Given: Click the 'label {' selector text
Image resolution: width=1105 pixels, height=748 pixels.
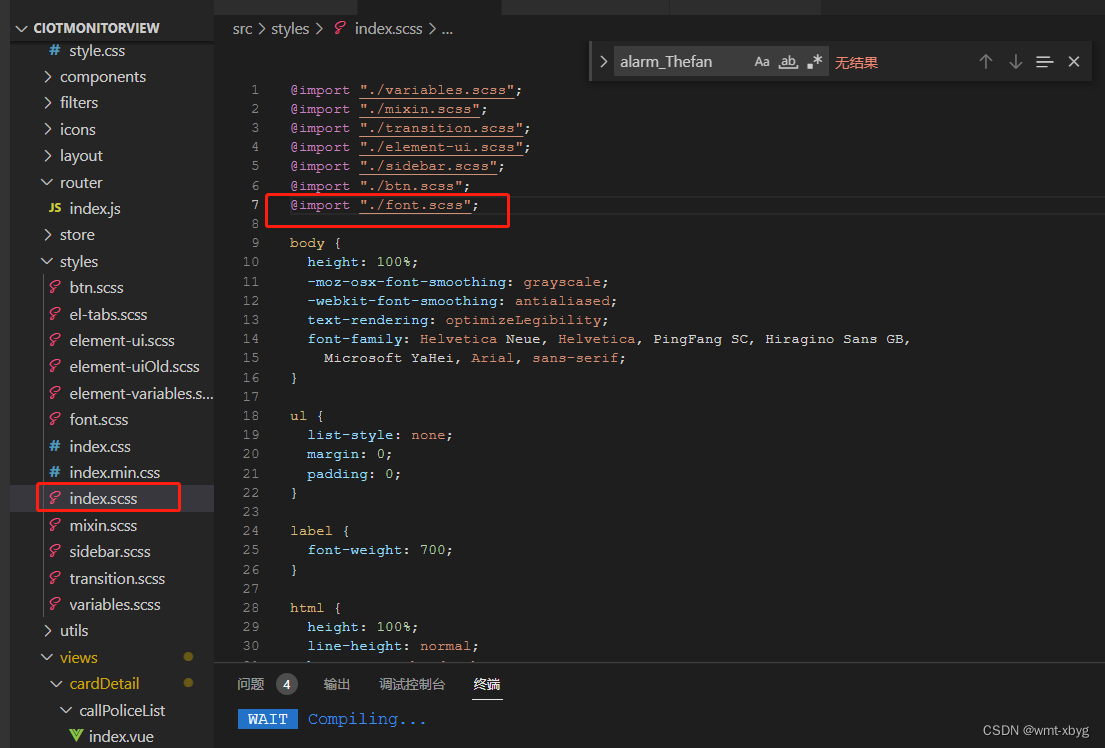Looking at the screenshot, I should click(319, 531).
